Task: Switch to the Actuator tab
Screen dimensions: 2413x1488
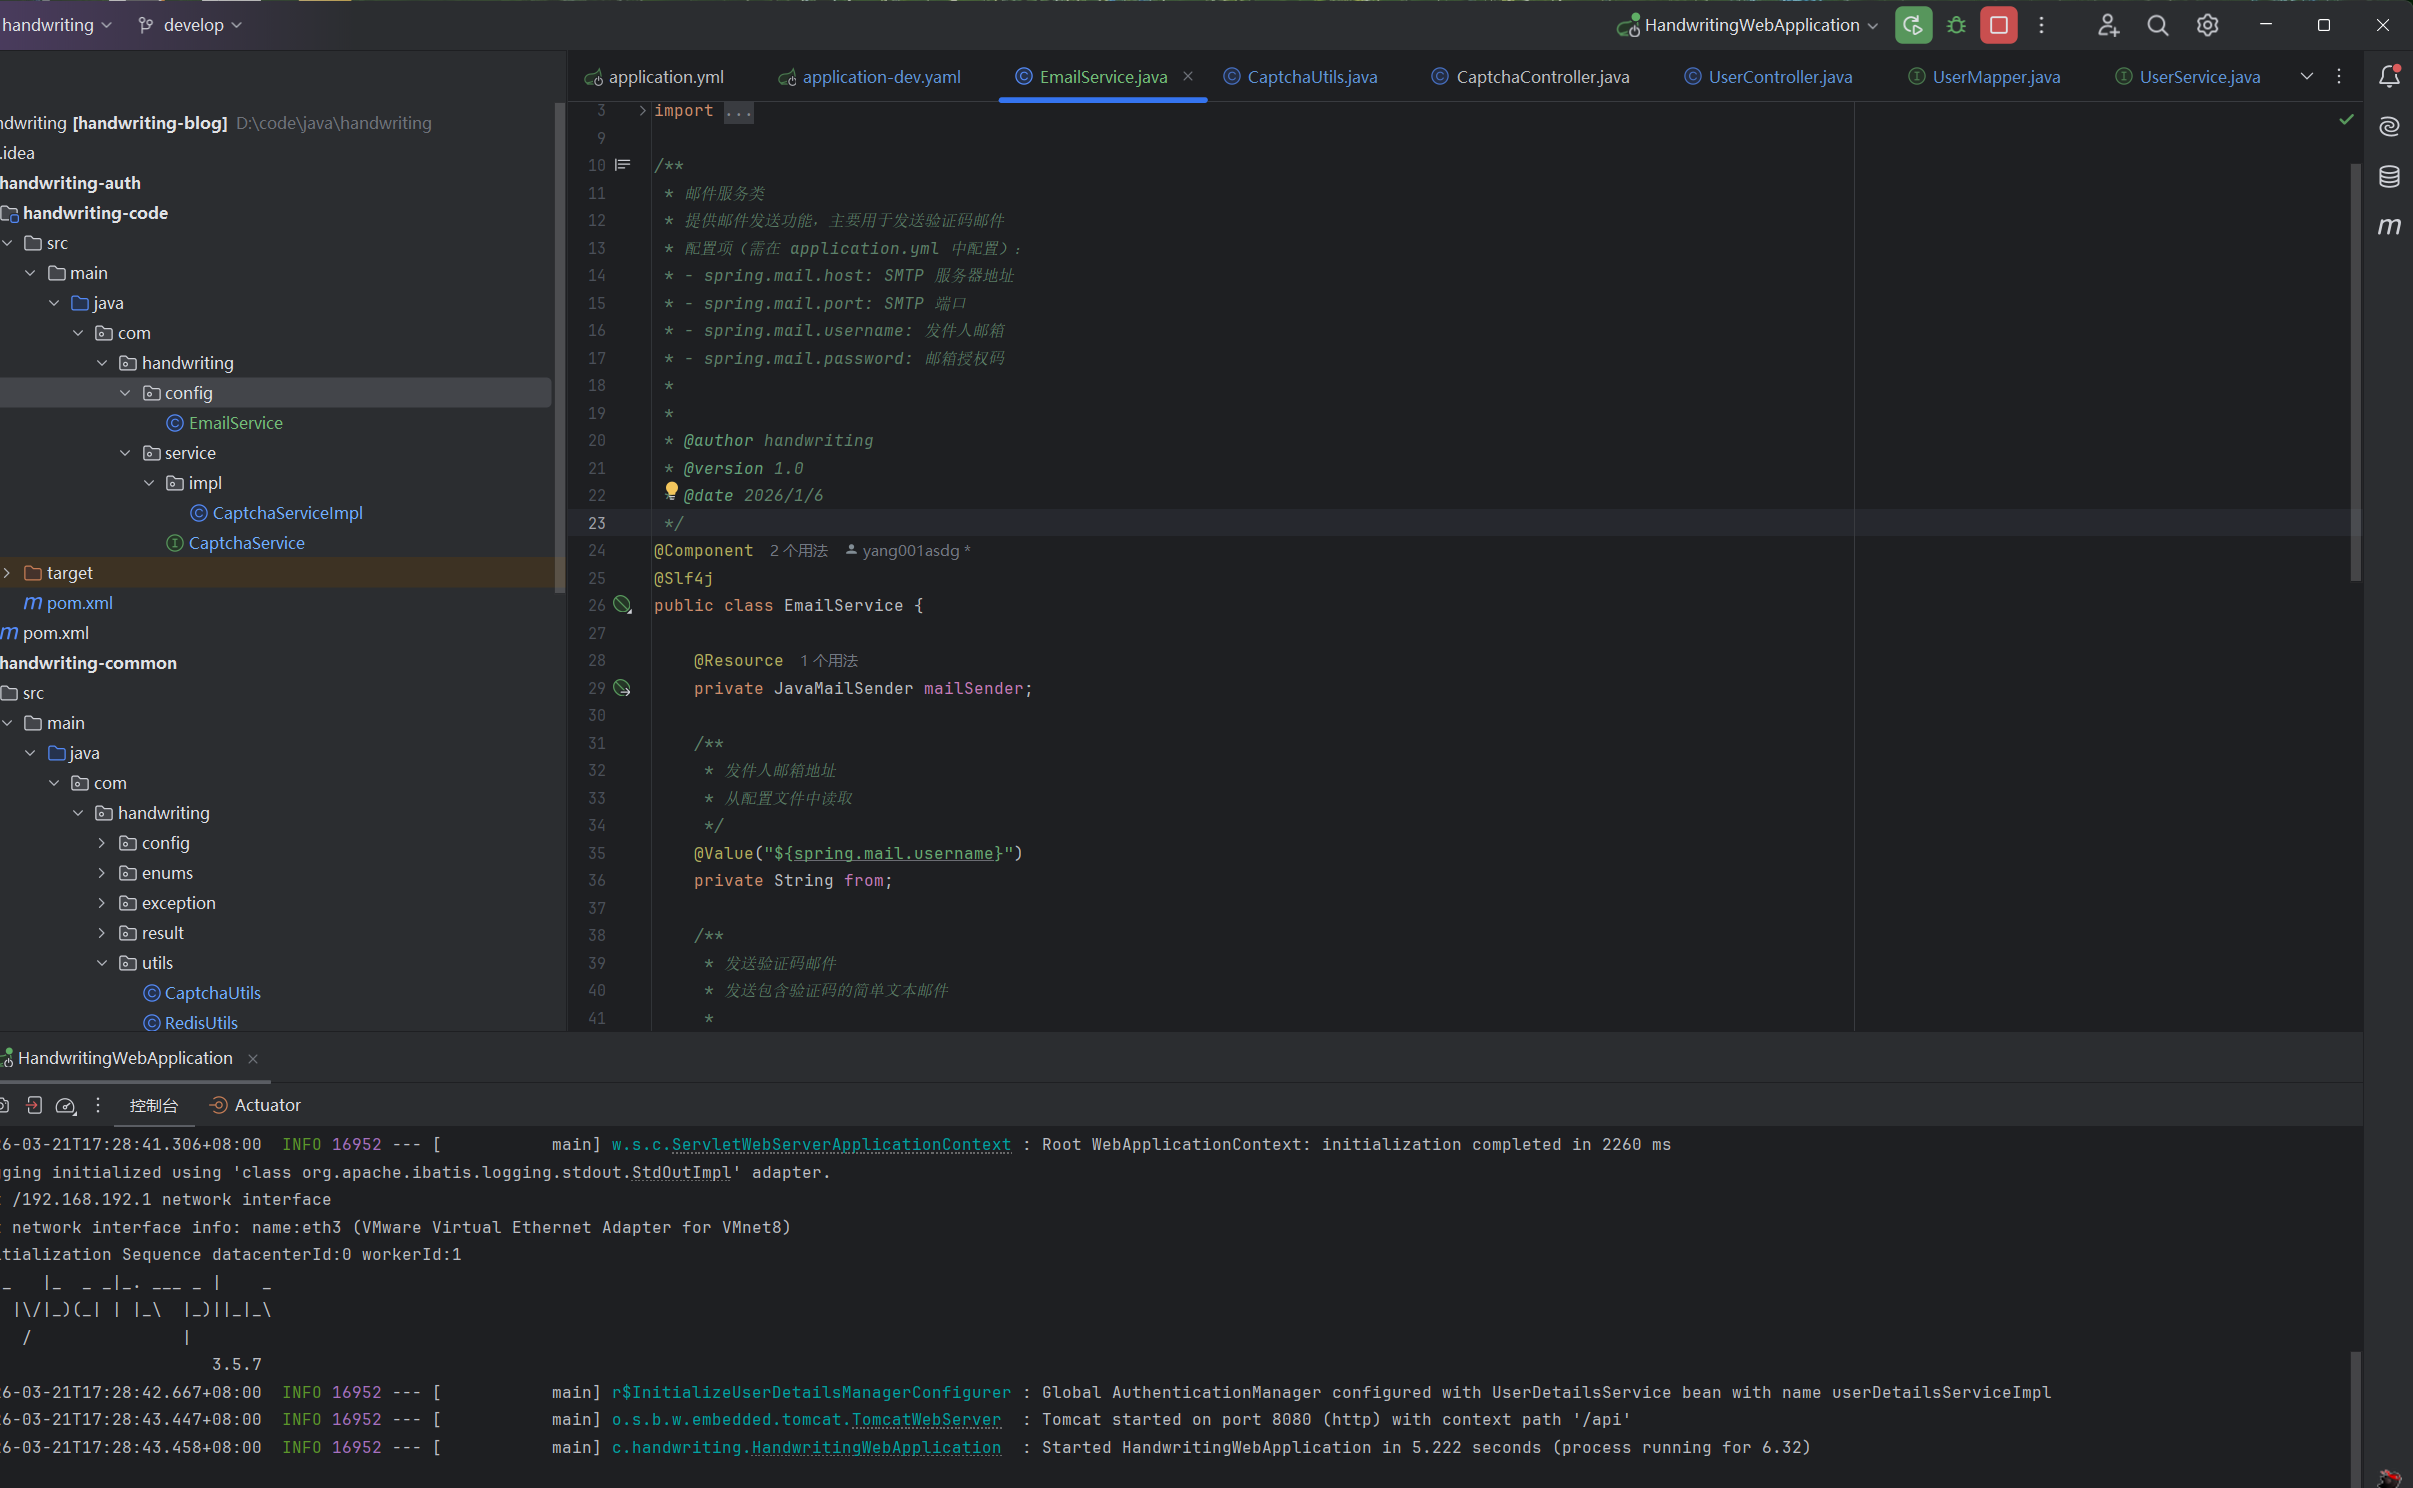Action: 266,1105
